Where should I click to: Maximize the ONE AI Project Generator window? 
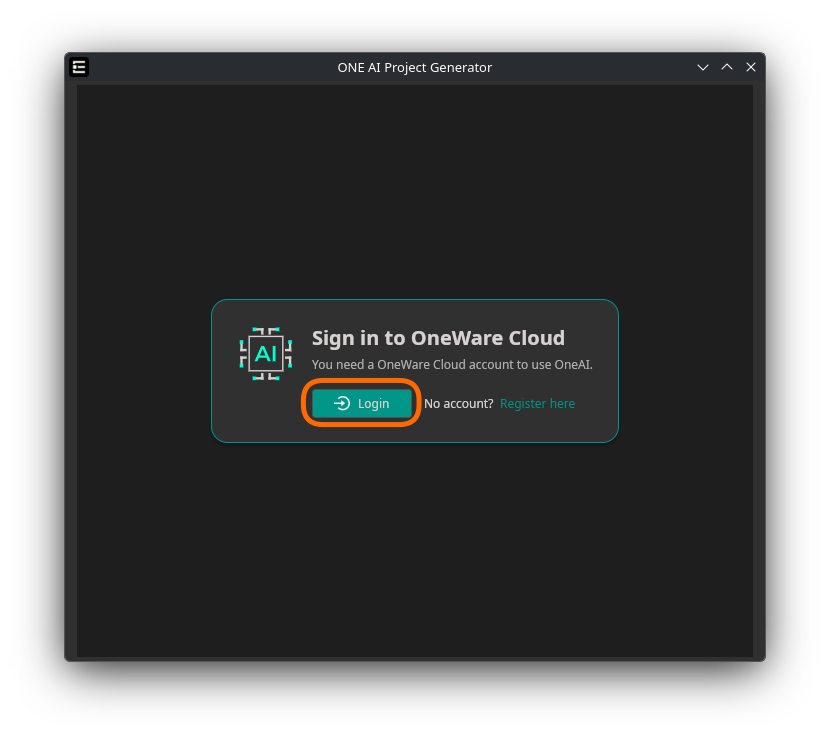tap(727, 67)
